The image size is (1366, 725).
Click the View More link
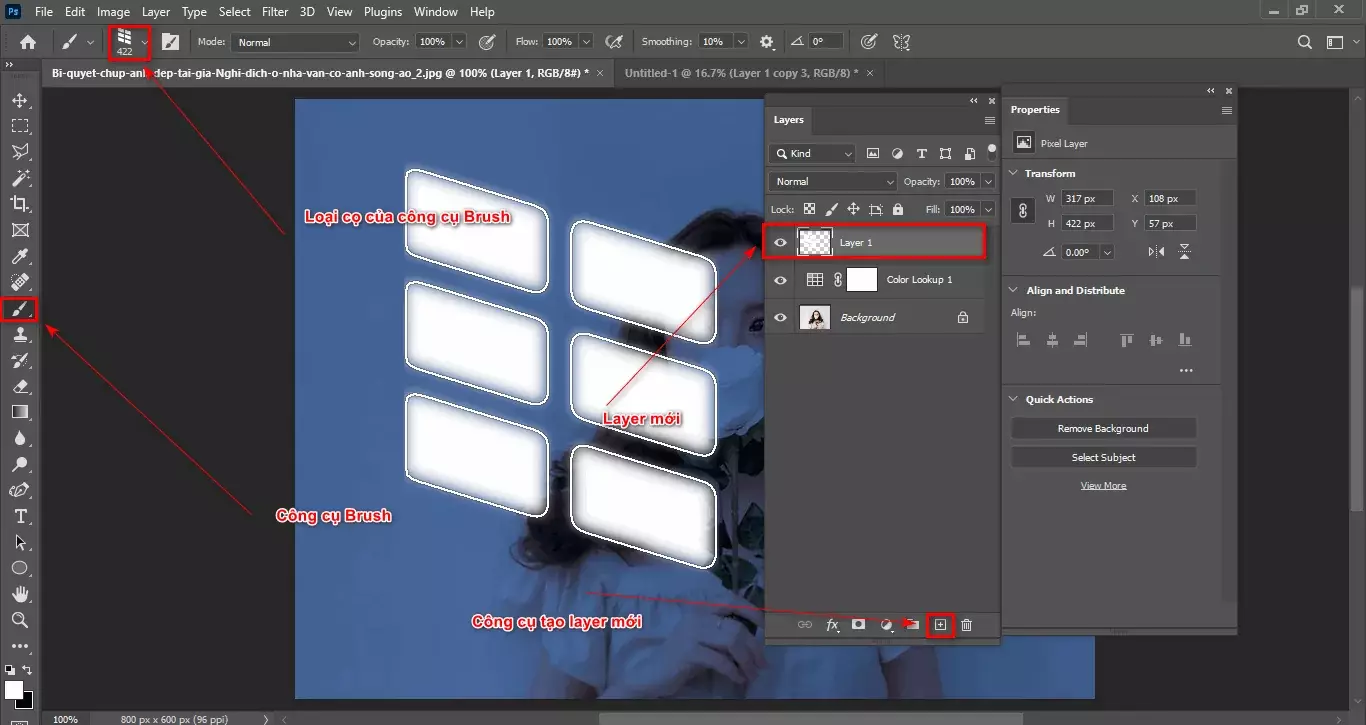1104,485
